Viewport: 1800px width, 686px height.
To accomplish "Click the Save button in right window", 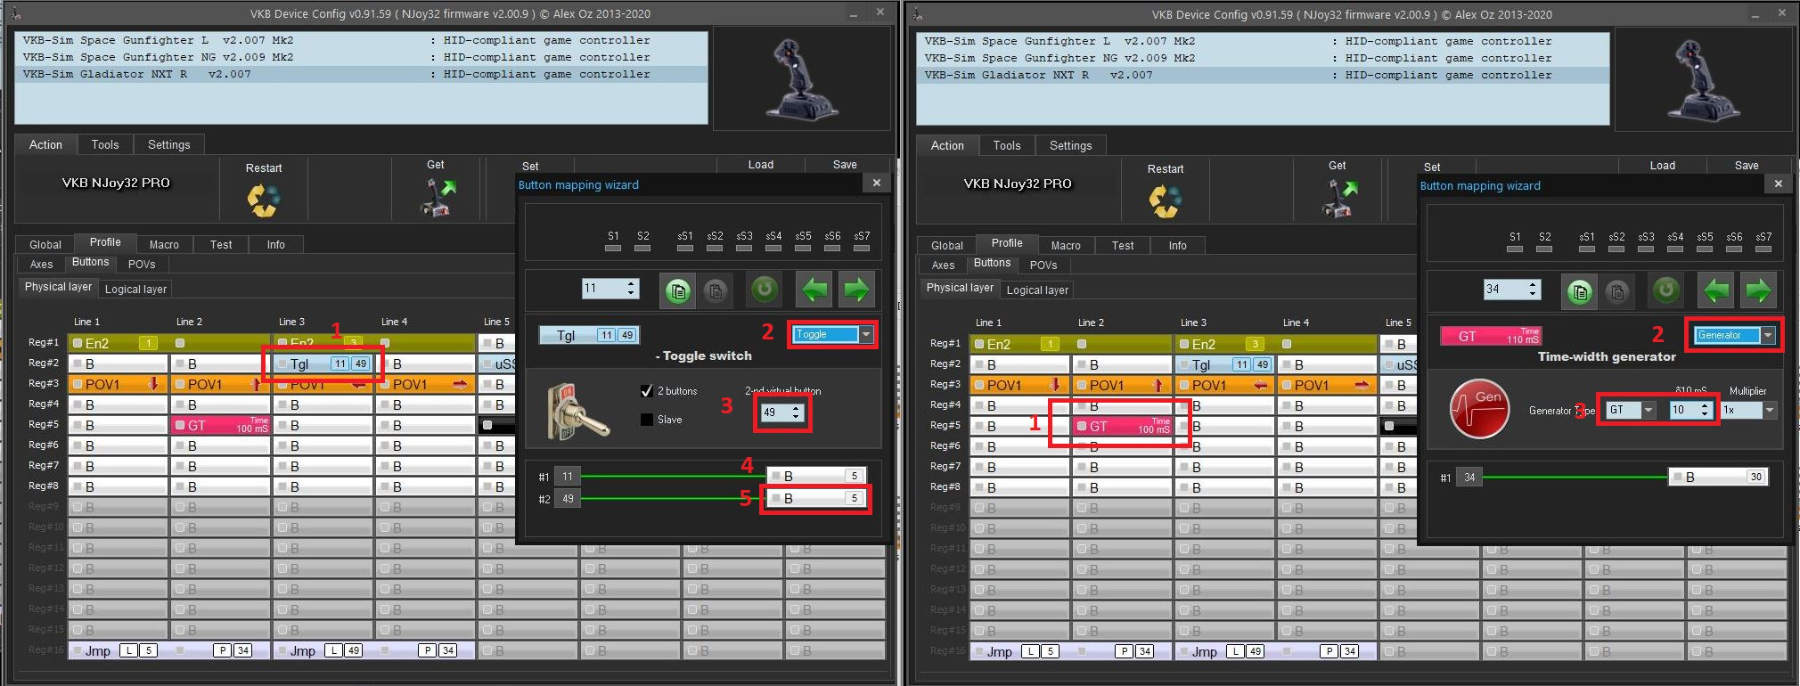I will pos(1747,166).
